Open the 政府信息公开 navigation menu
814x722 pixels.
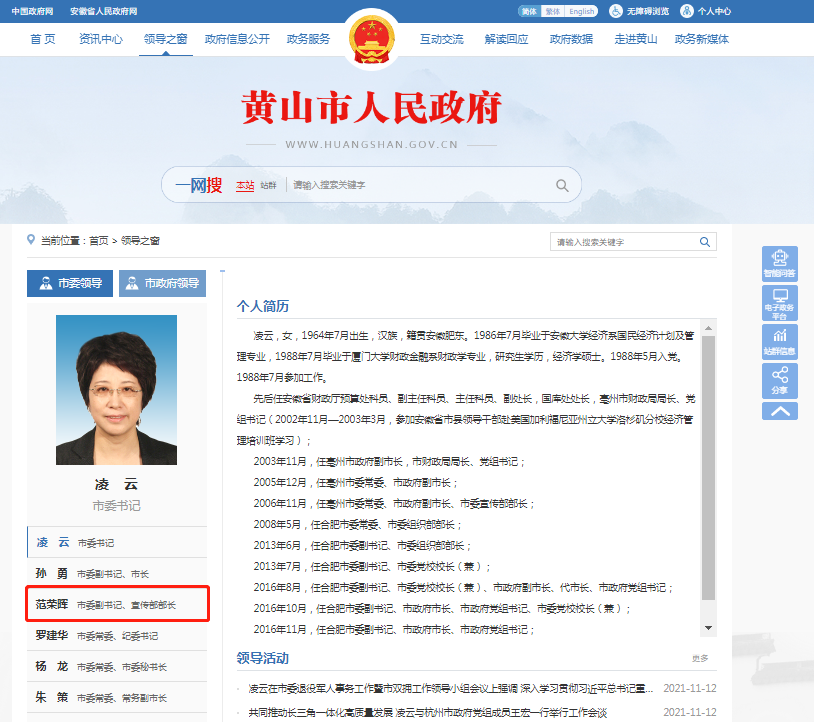tap(236, 41)
